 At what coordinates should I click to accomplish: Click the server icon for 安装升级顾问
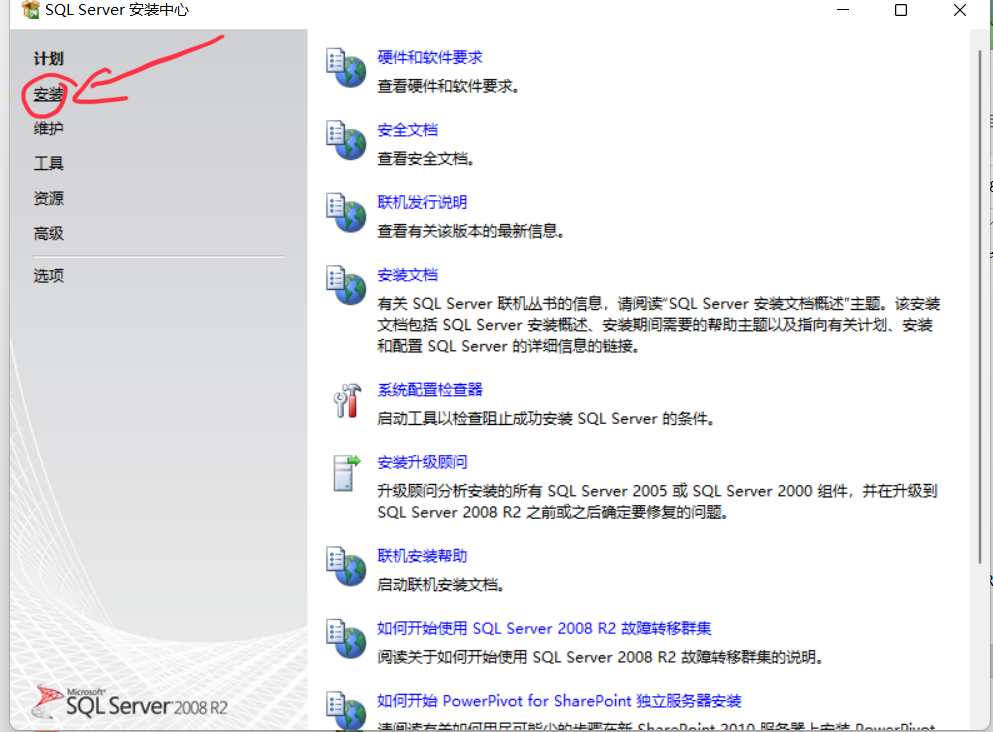click(346, 473)
